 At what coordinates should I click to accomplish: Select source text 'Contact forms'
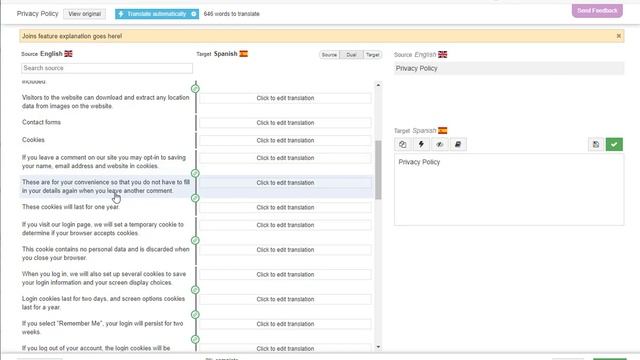pyautogui.click(x=41, y=122)
